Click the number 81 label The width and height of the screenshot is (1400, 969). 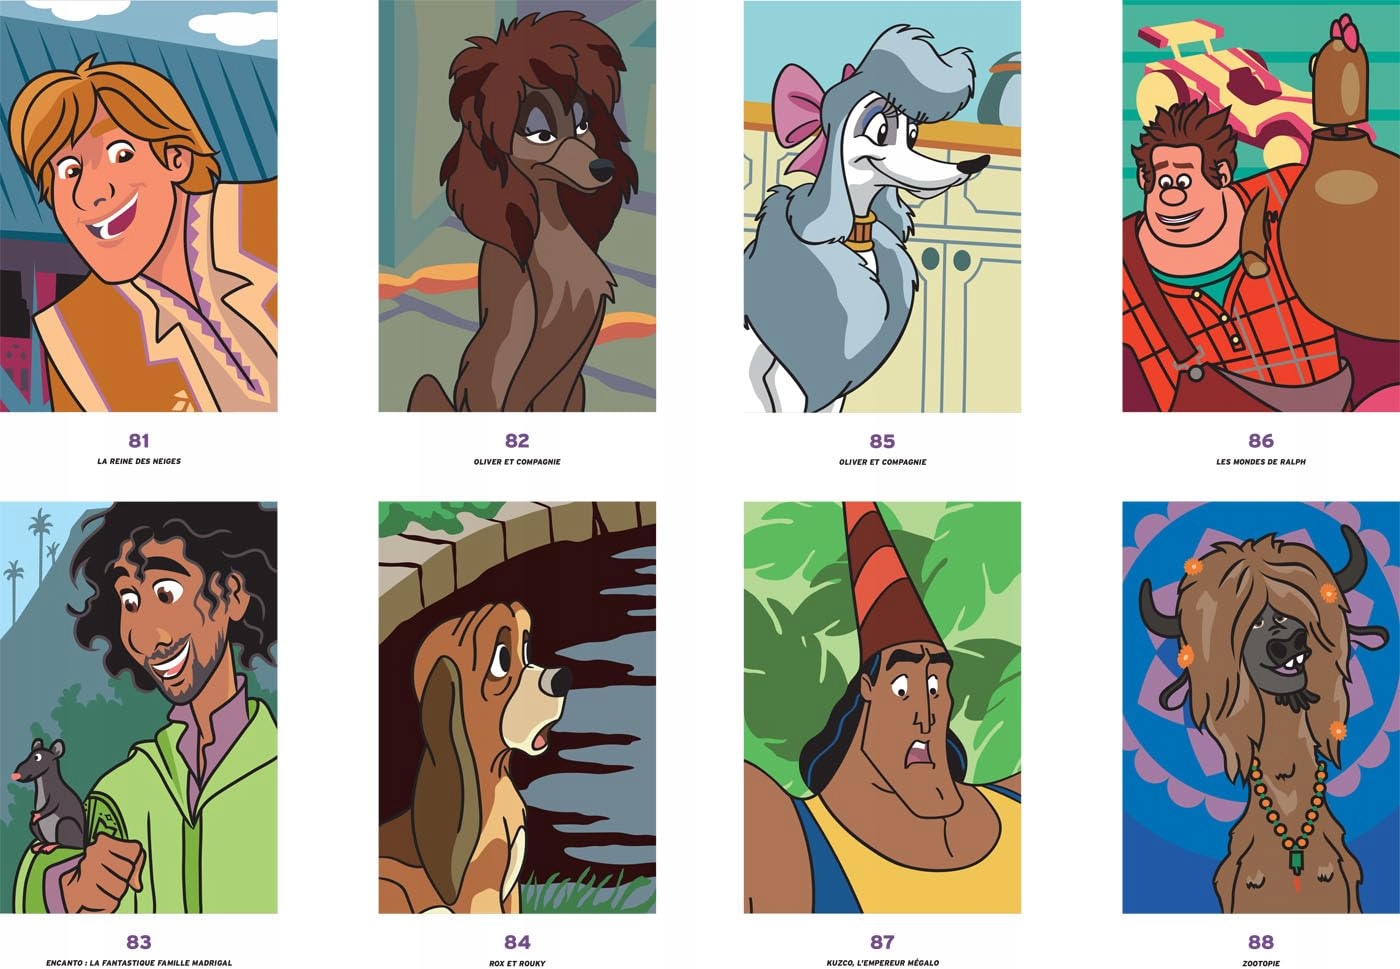pos(139,440)
